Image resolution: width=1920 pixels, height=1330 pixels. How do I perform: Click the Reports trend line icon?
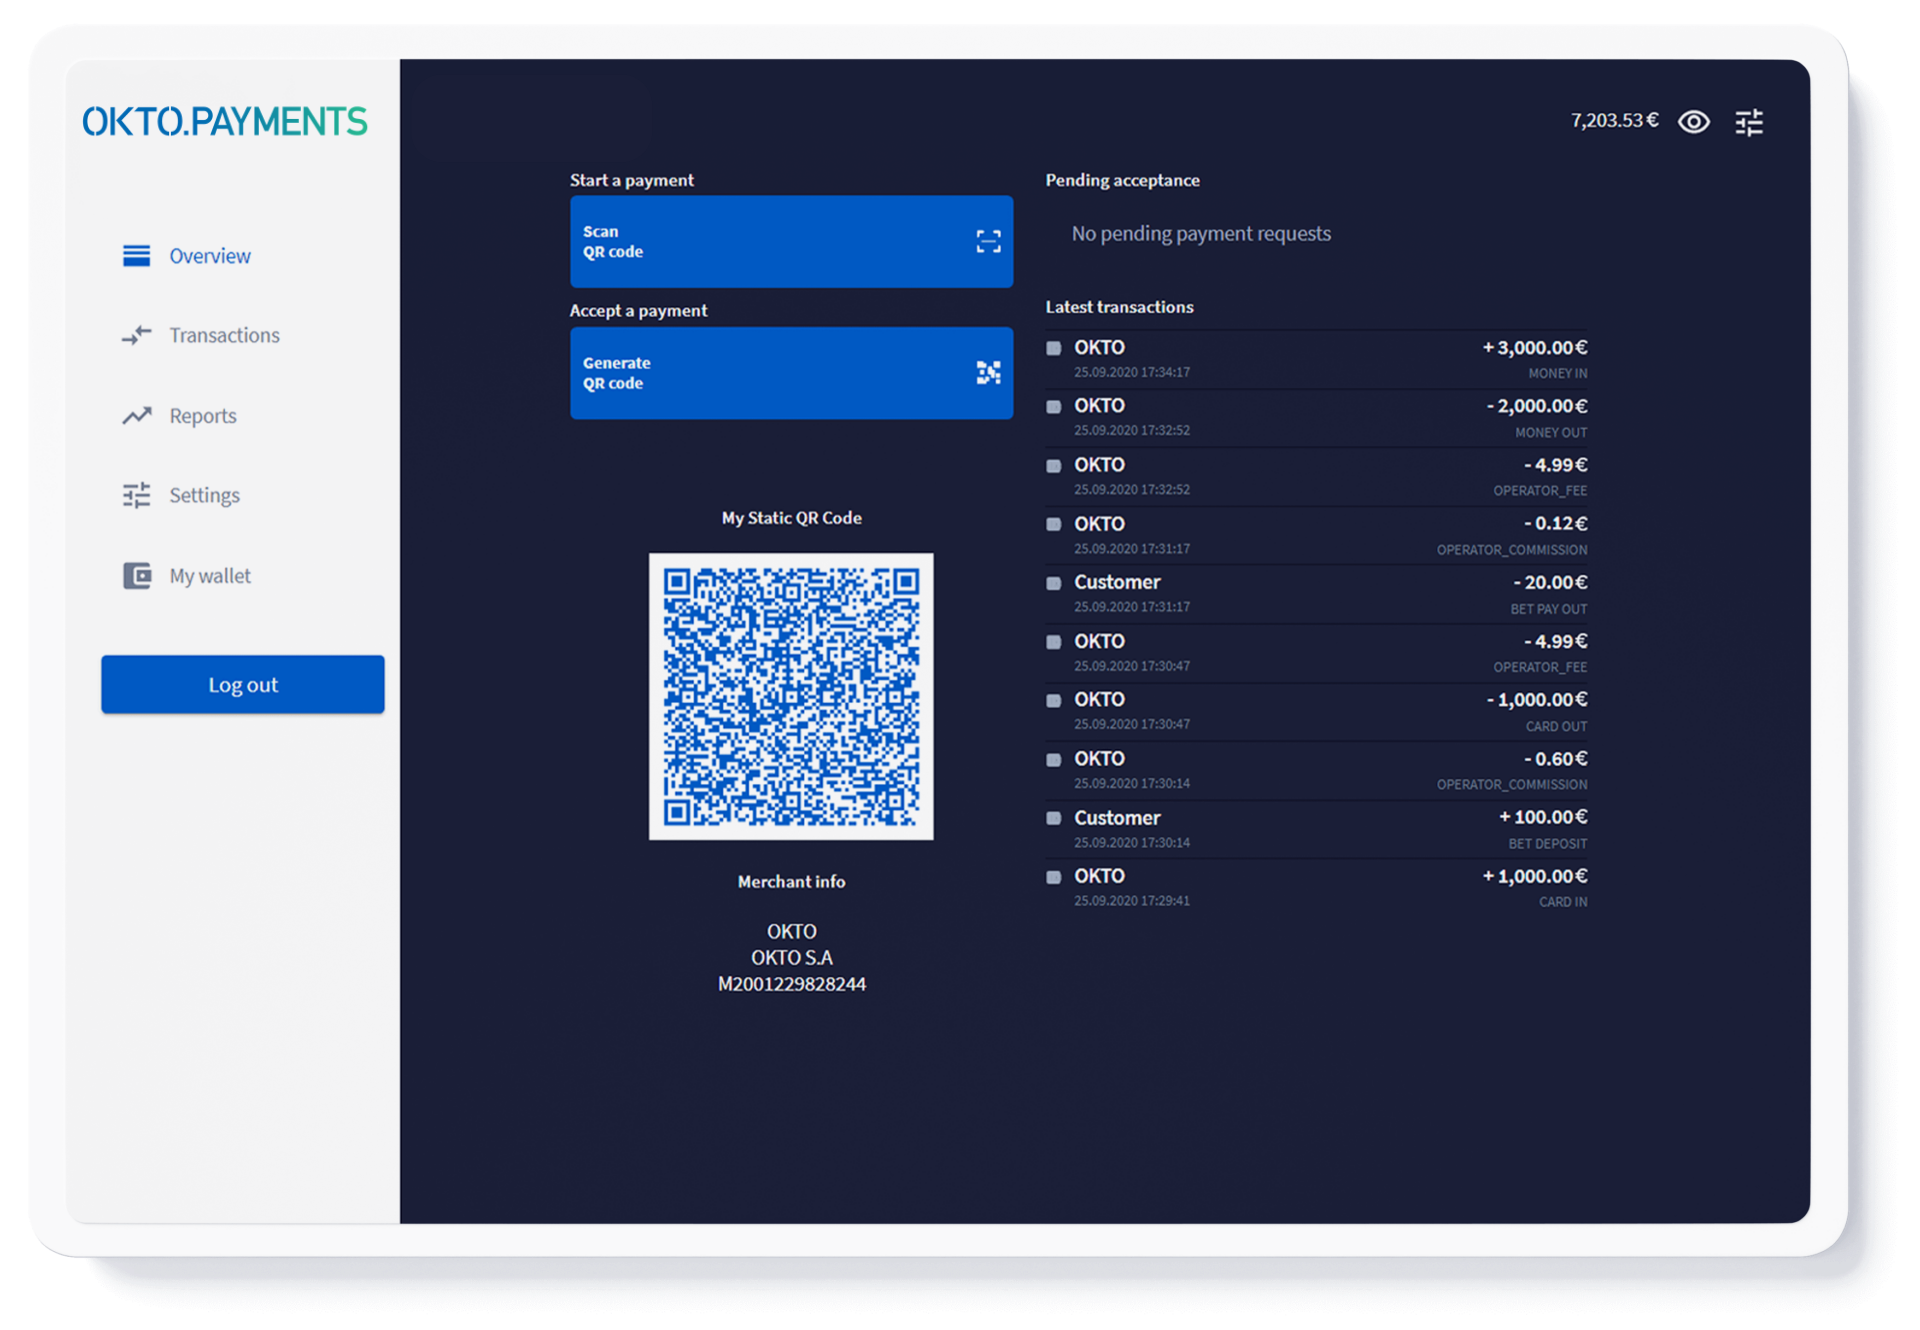[x=136, y=416]
